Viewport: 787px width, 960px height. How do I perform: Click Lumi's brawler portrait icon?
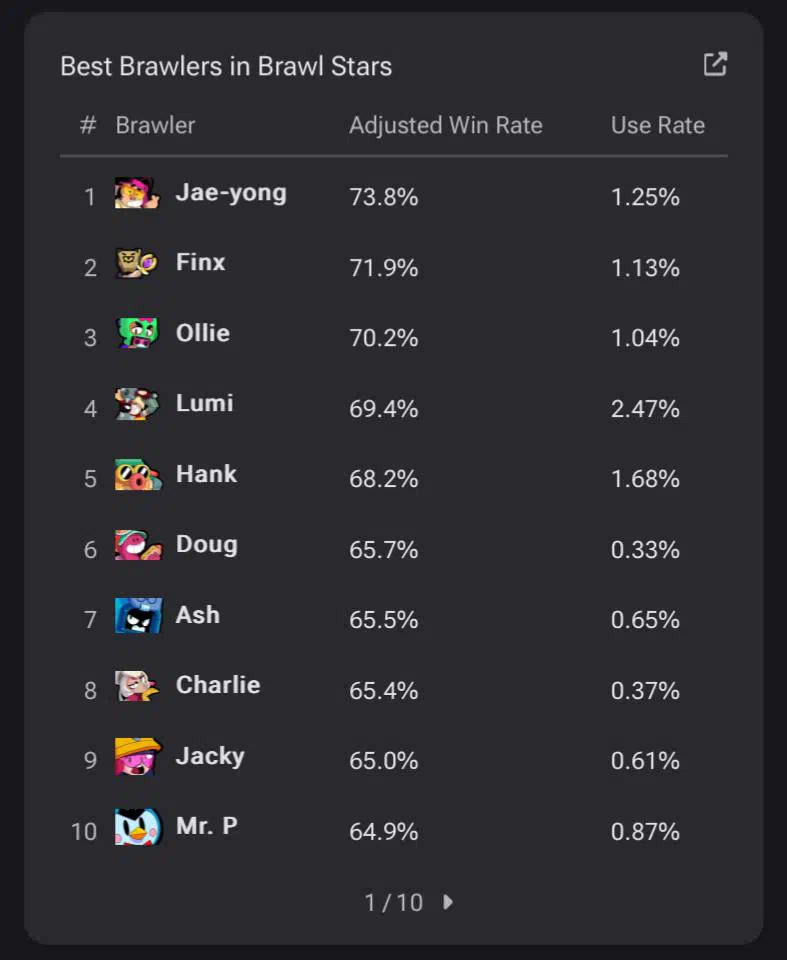tap(138, 404)
